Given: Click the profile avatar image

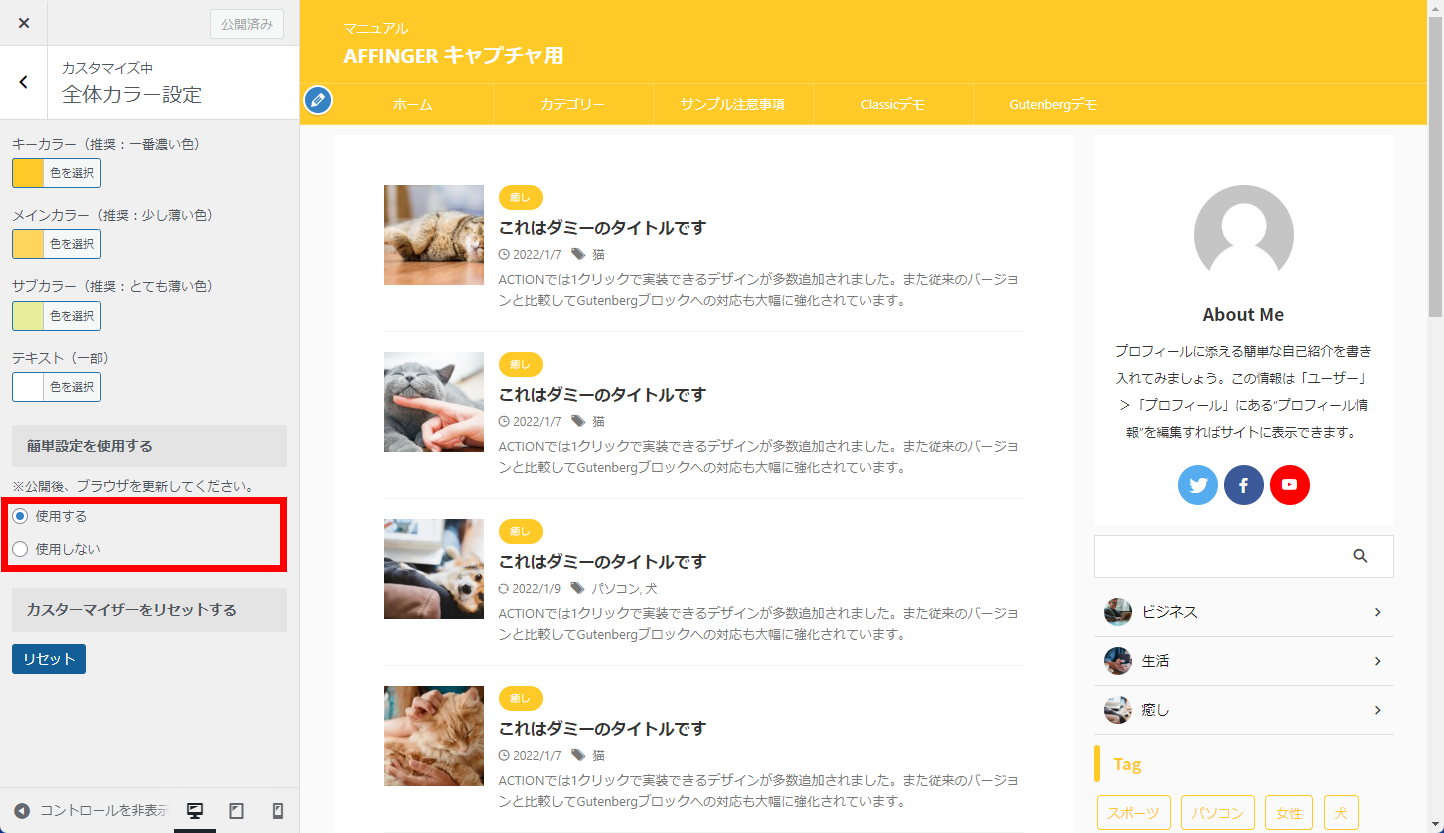Looking at the screenshot, I should (x=1244, y=235).
